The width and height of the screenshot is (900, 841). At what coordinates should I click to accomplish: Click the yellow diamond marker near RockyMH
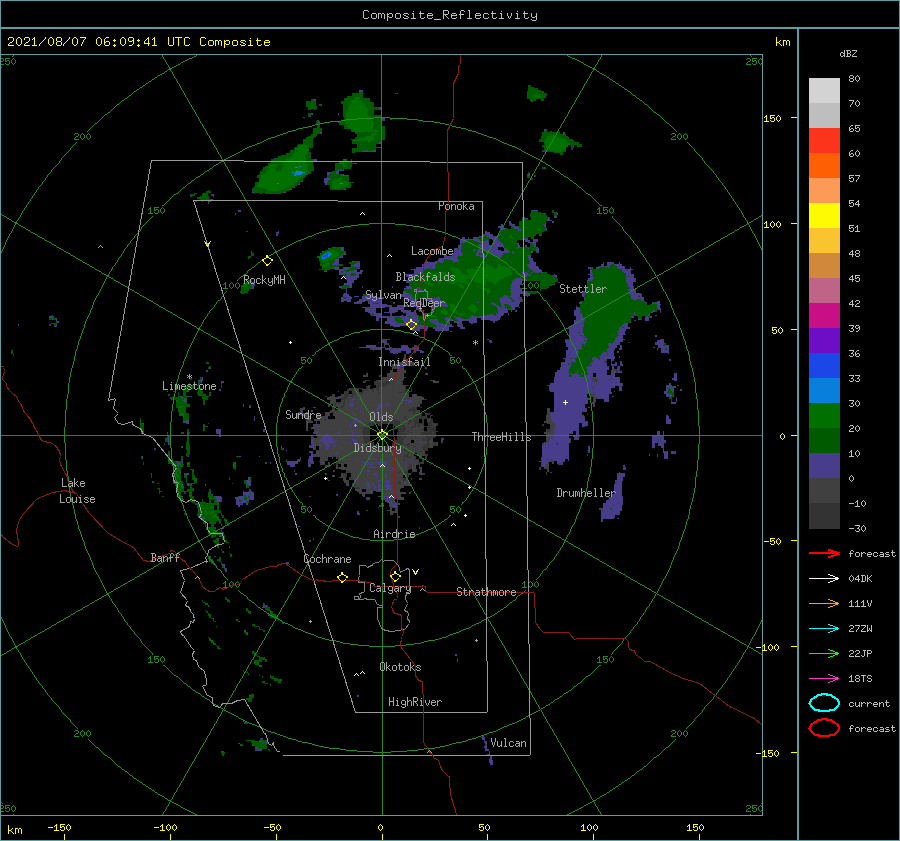267,261
